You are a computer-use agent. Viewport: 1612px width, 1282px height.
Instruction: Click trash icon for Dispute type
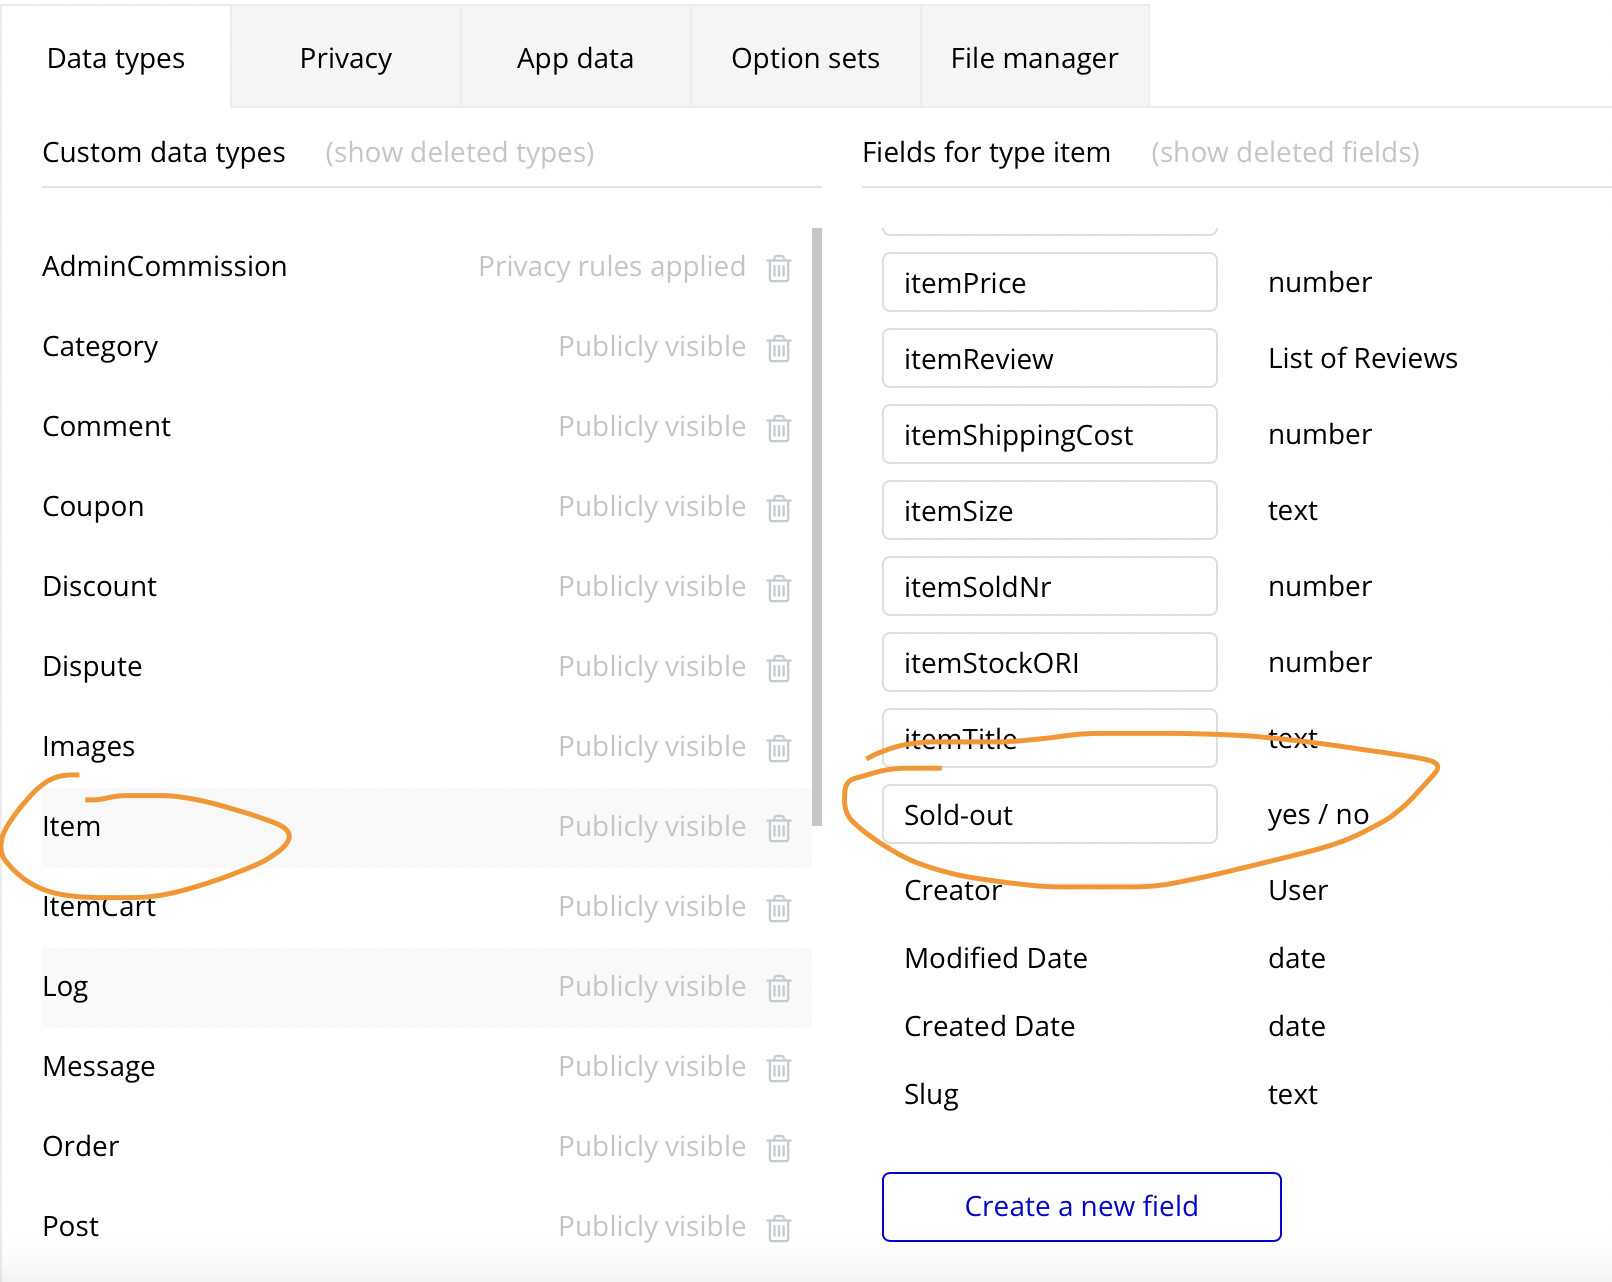click(x=779, y=668)
